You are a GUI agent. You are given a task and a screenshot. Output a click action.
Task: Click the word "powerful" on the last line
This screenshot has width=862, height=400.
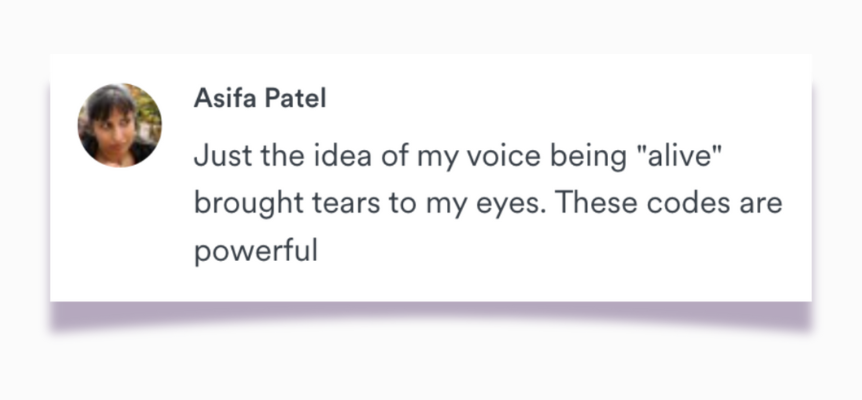[255, 250]
